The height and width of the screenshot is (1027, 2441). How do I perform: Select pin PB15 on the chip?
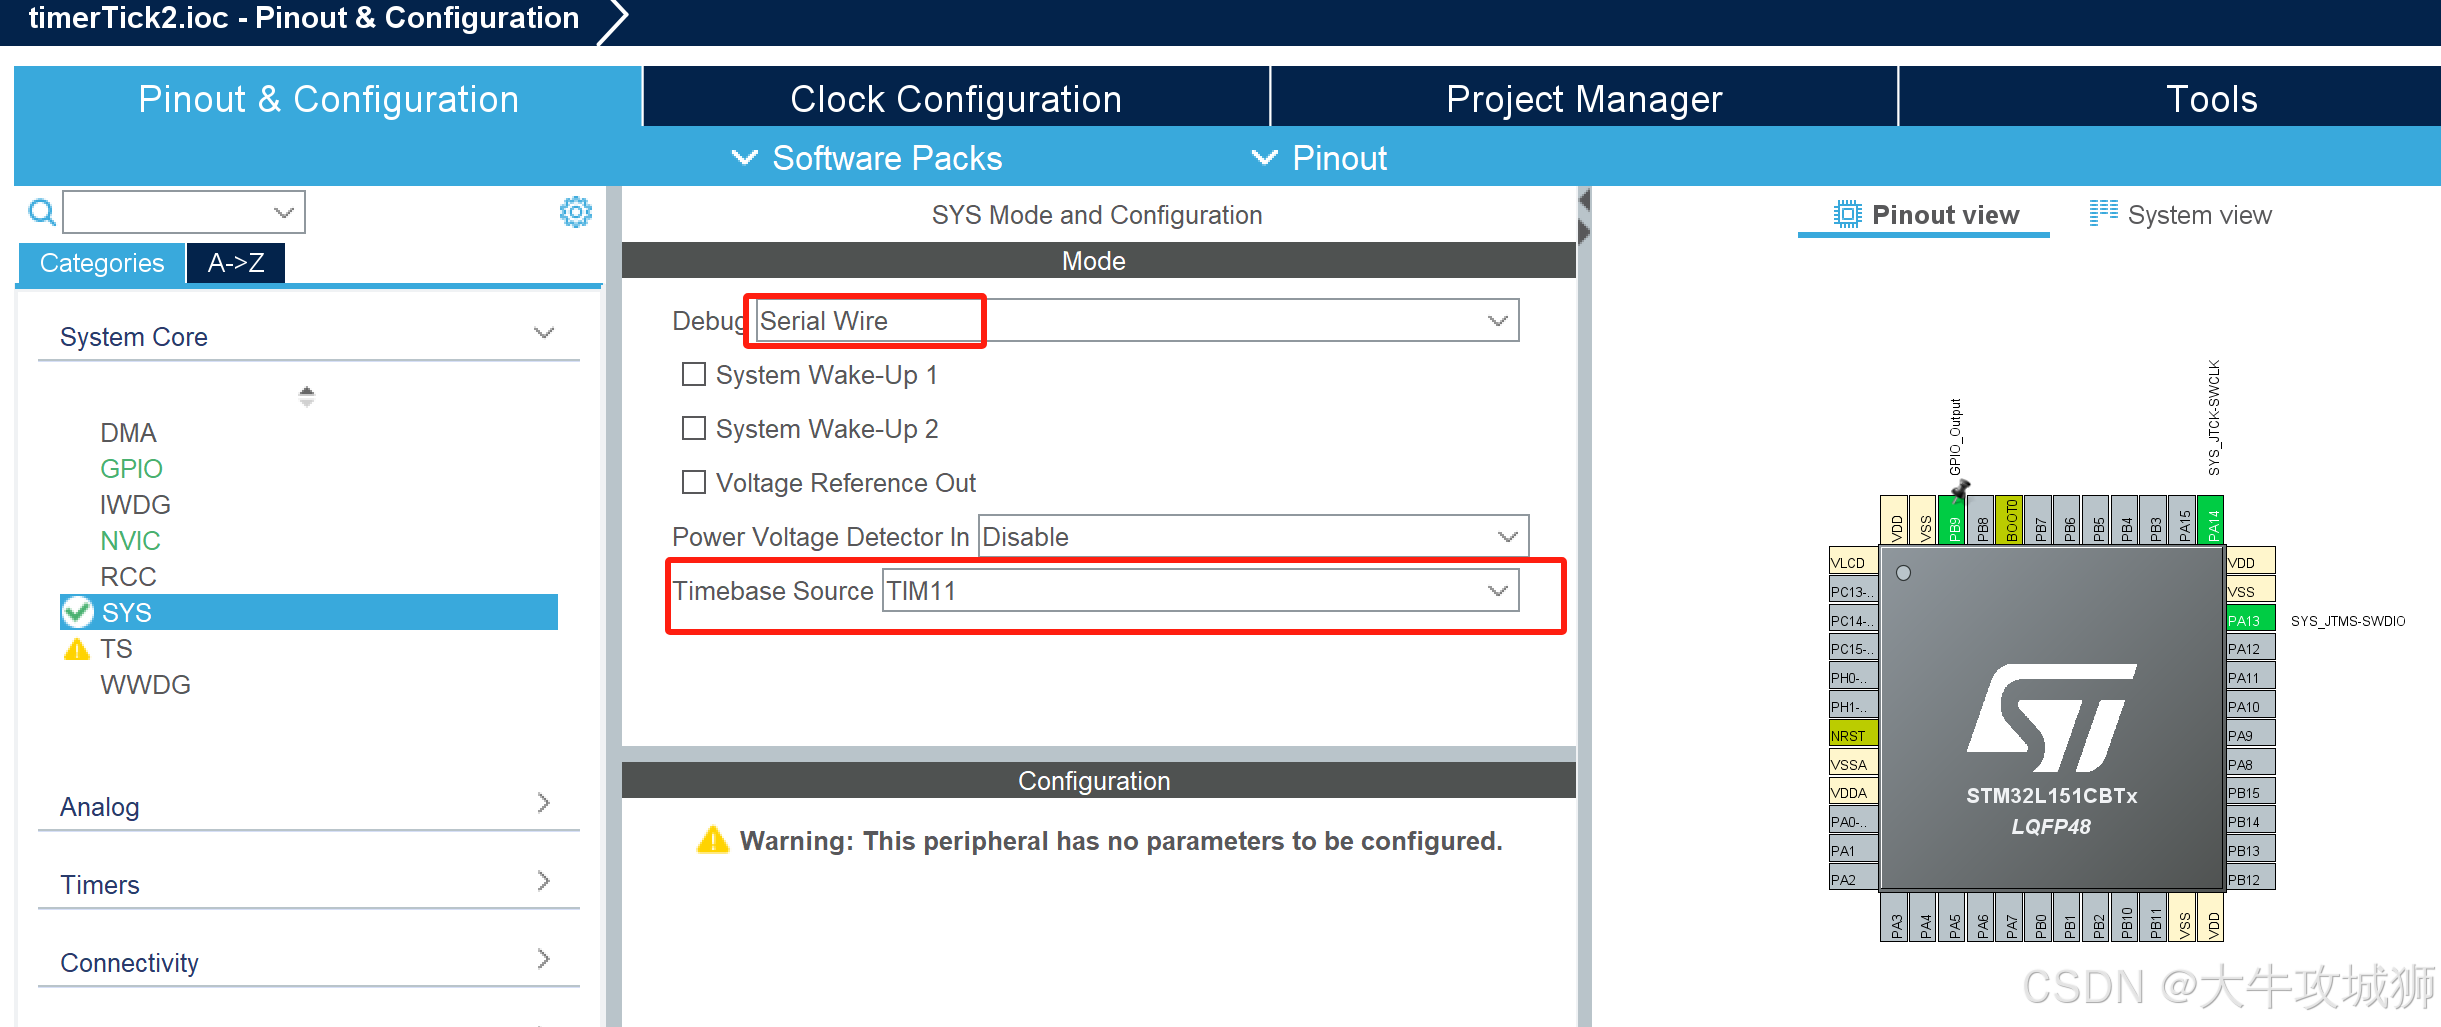click(2250, 792)
